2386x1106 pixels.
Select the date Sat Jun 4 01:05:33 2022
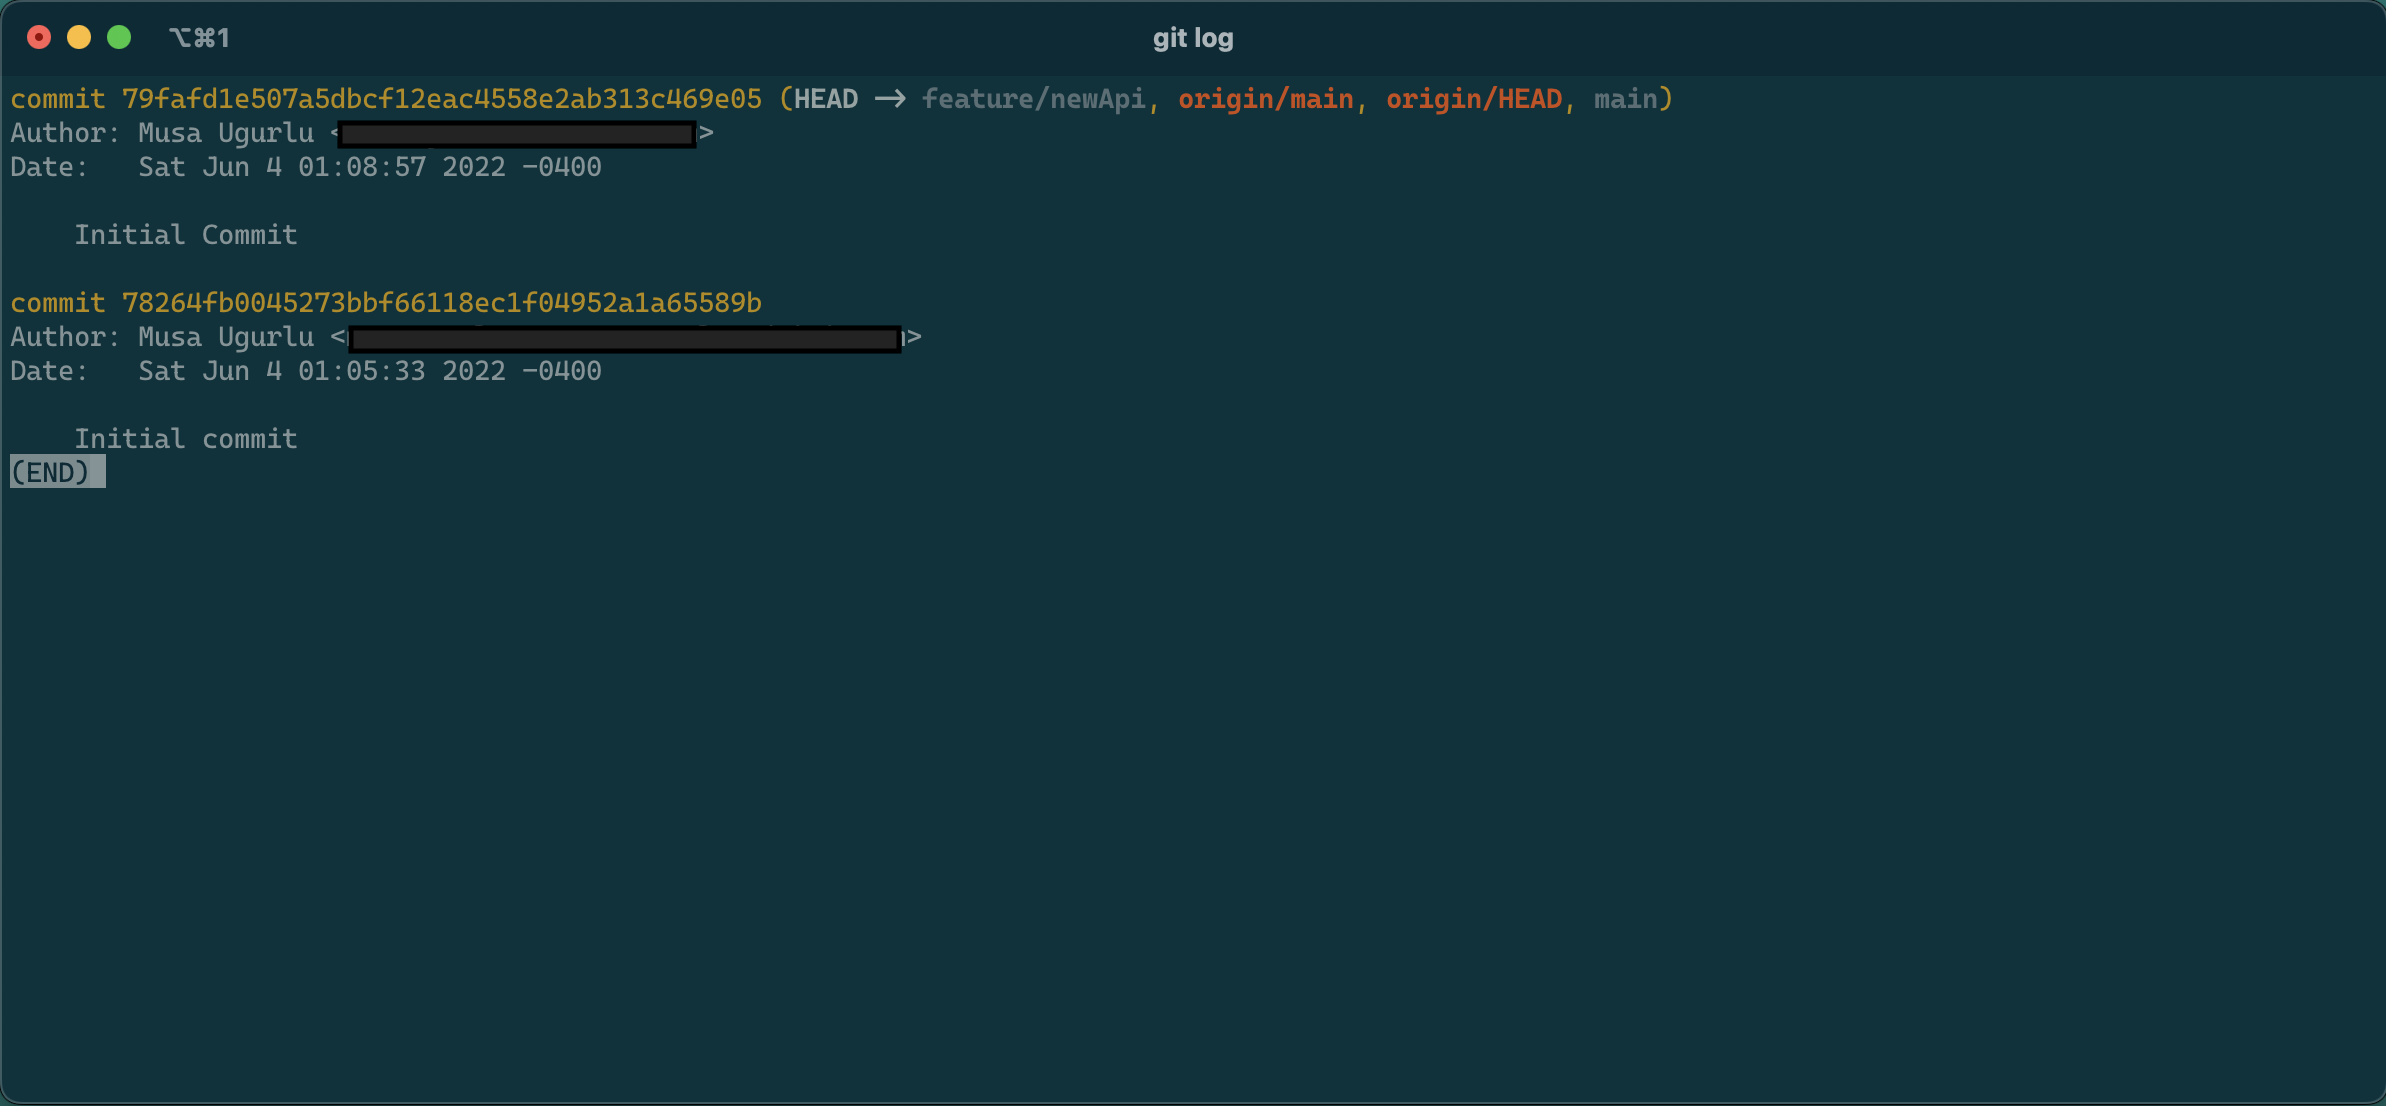tap(369, 371)
